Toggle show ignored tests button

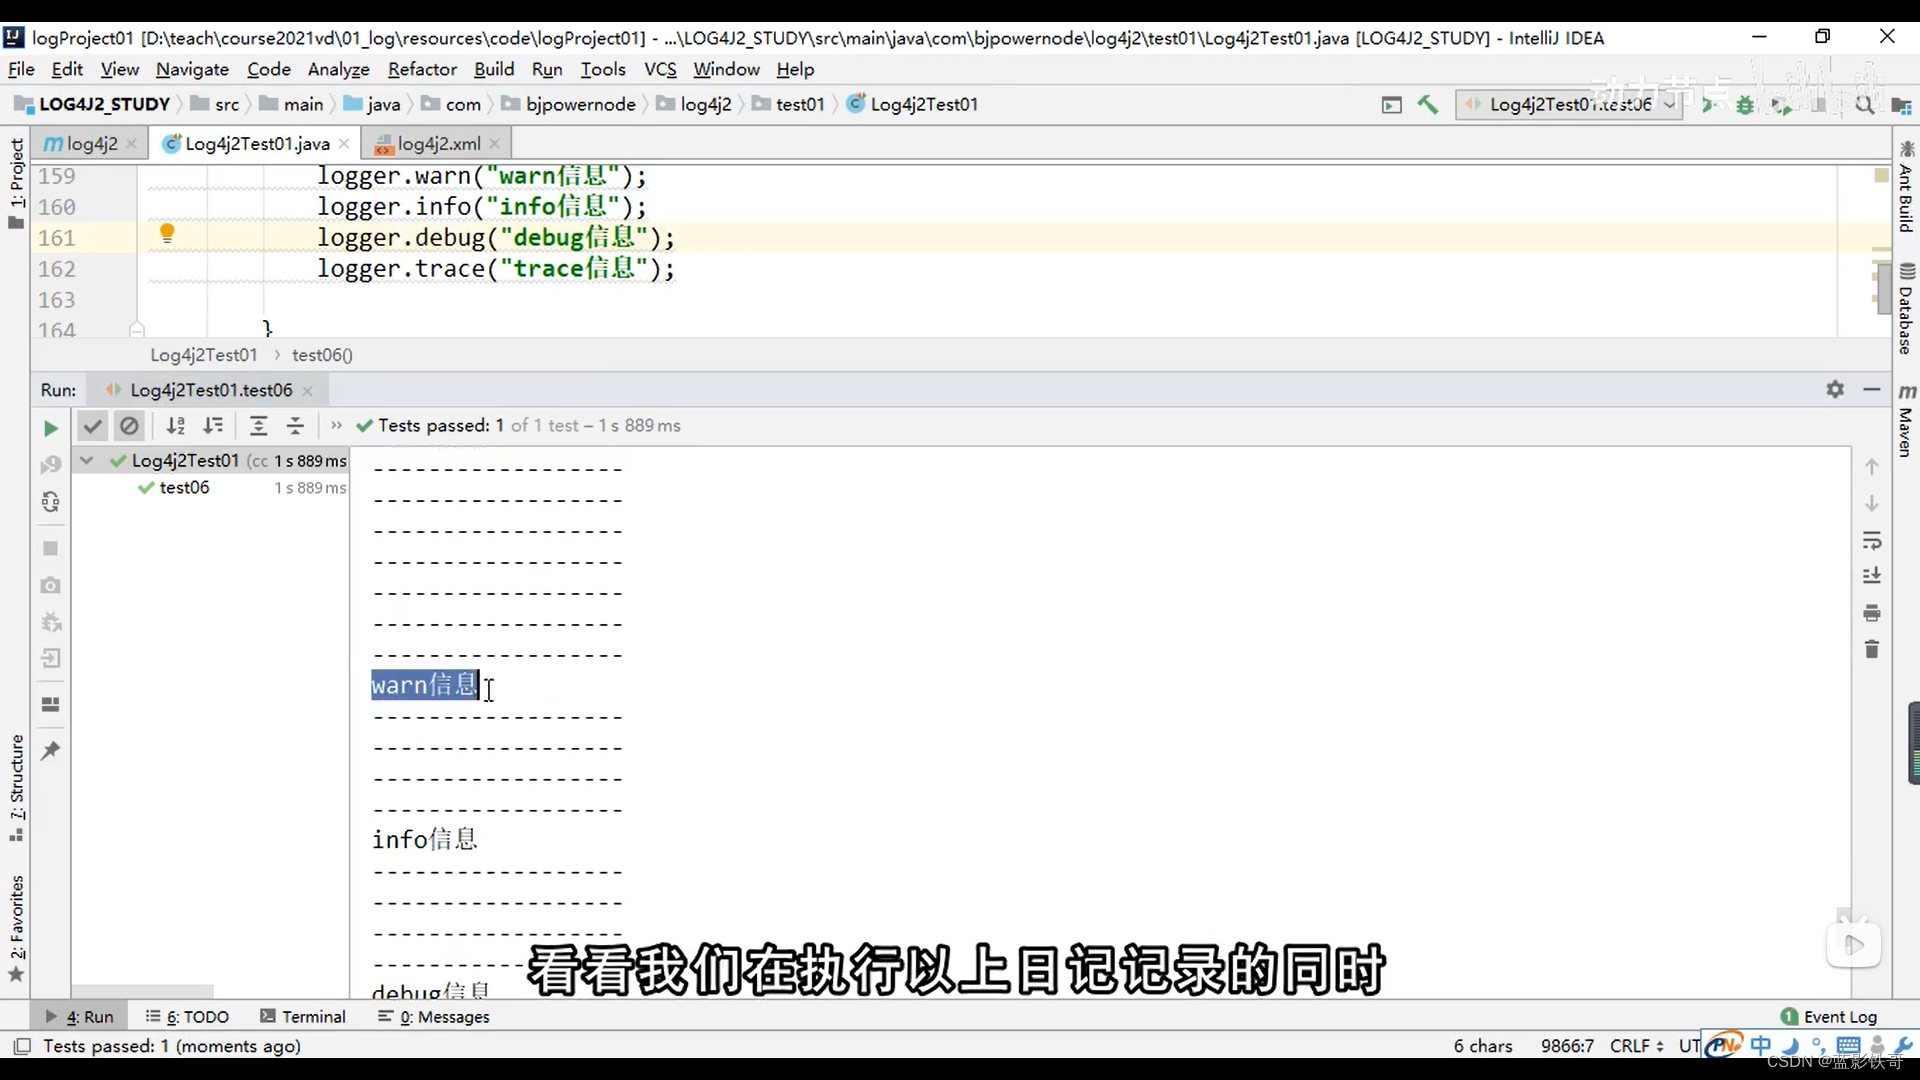(x=129, y=426)
